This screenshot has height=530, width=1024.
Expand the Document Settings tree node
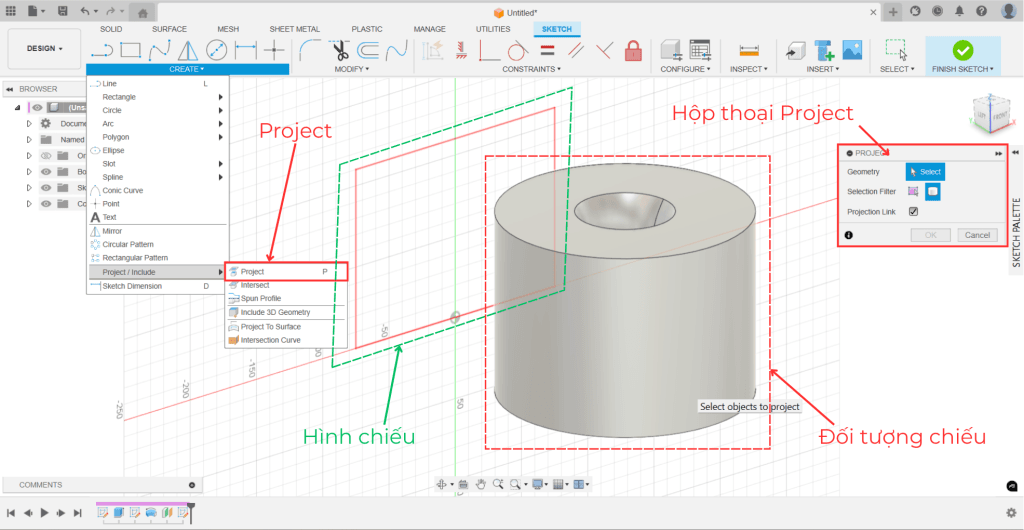[x=30, y=123]
